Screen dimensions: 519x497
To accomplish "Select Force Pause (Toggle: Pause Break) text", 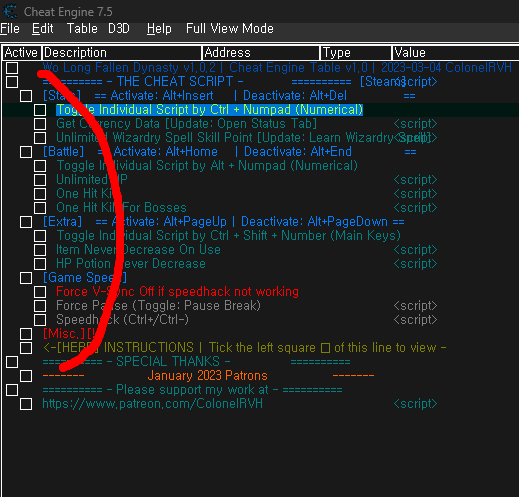I will point(158,306).
